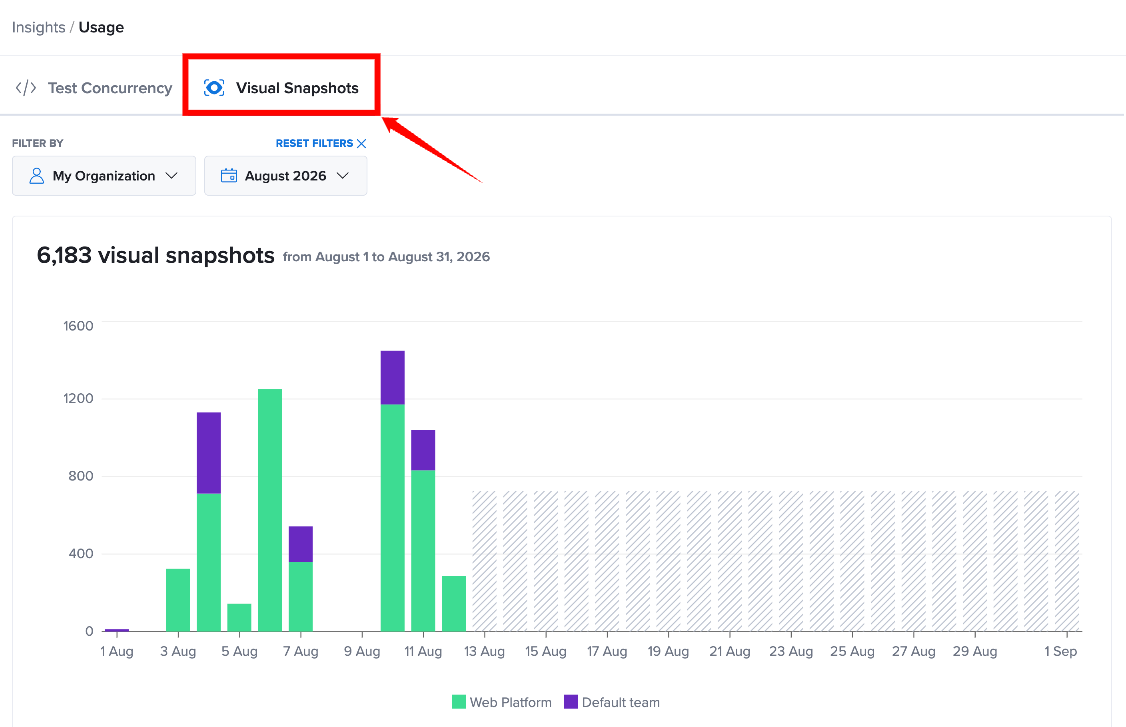
Task: Click the tallest bar near 10 Aug
Action: tap(393, 491)
